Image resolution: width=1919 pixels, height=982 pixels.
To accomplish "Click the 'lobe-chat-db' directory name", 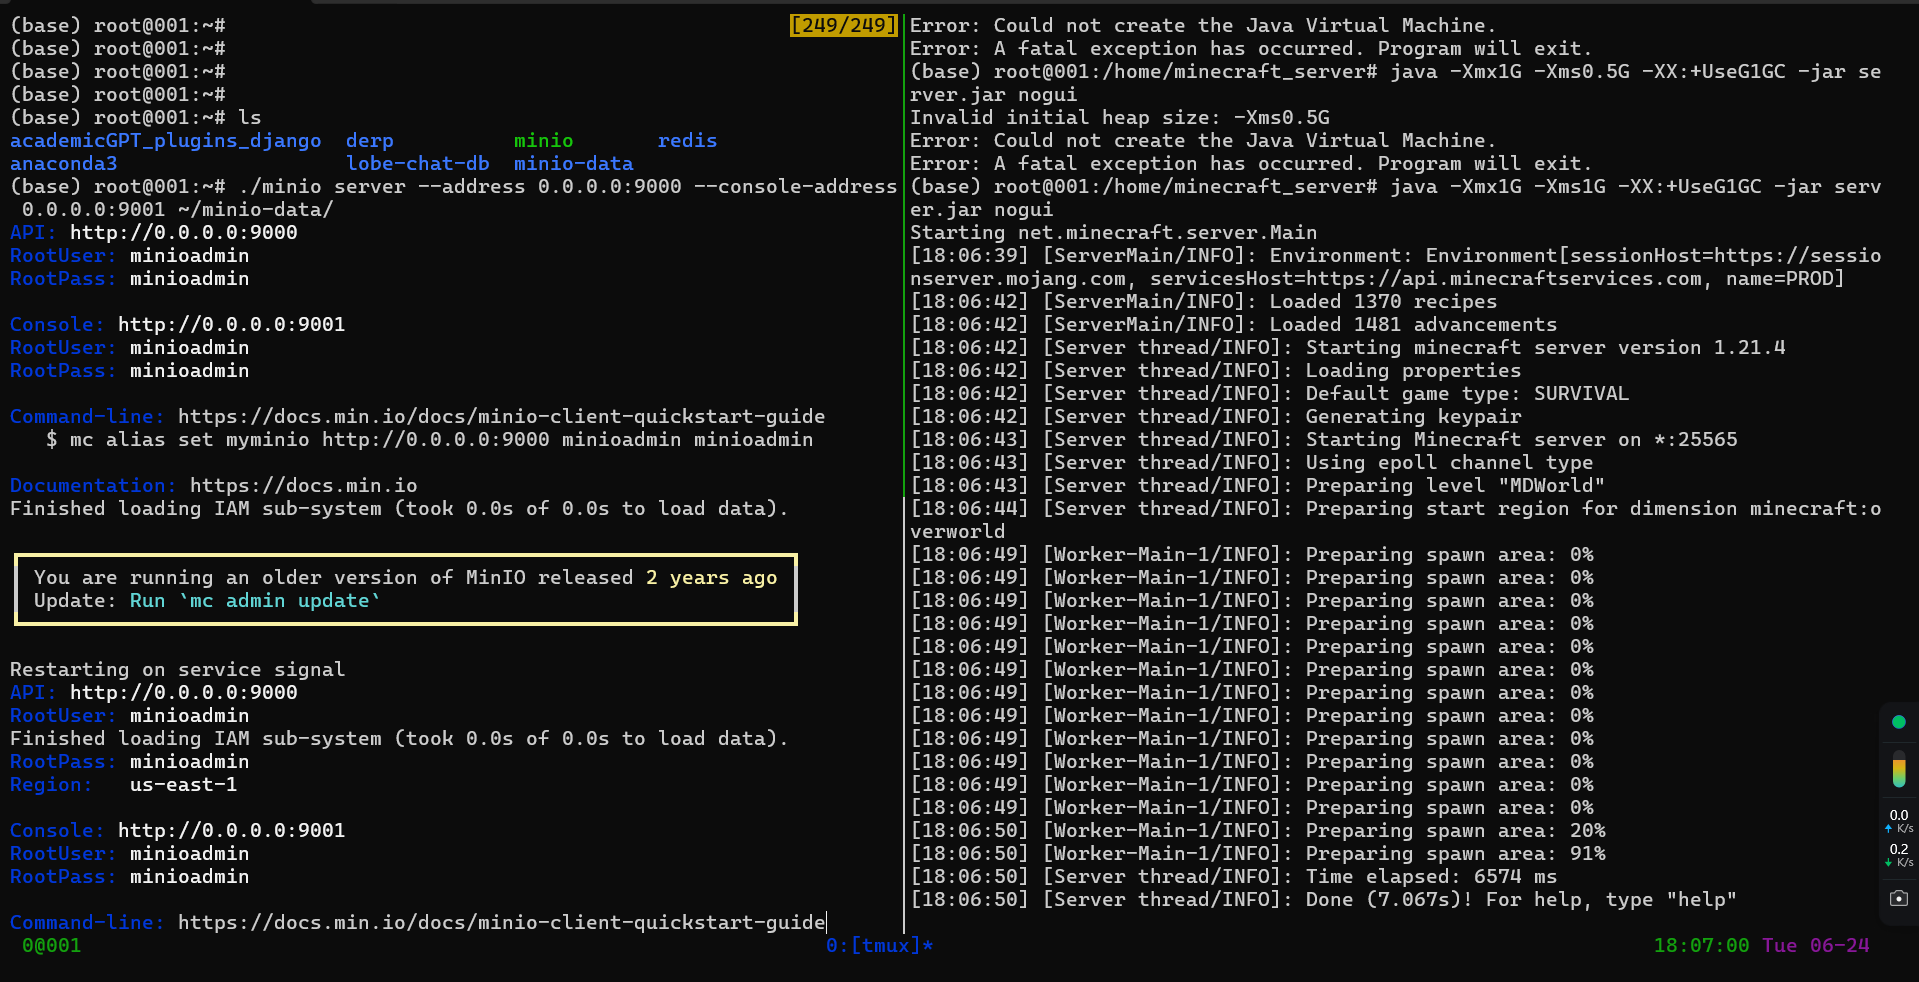I will coord(418,163).
